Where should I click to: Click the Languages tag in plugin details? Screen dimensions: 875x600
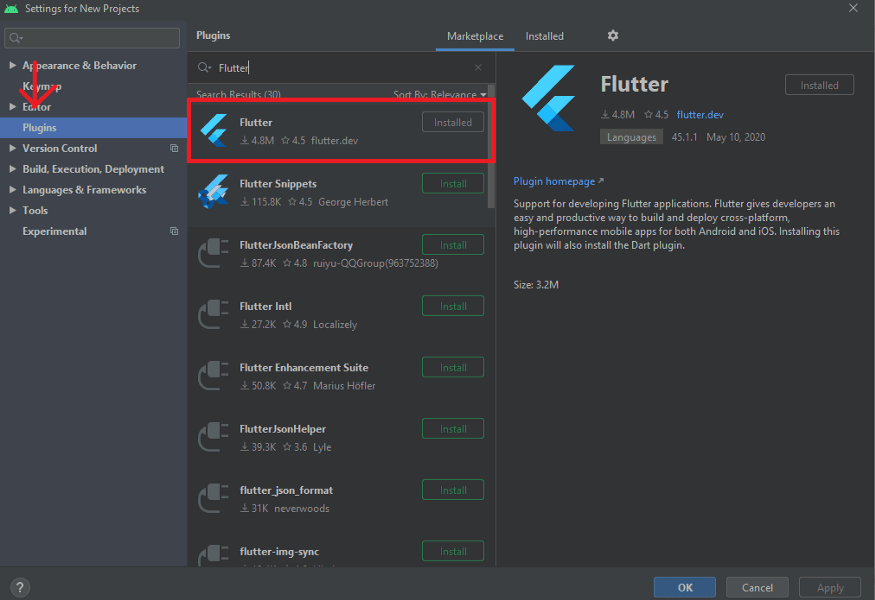631,137
